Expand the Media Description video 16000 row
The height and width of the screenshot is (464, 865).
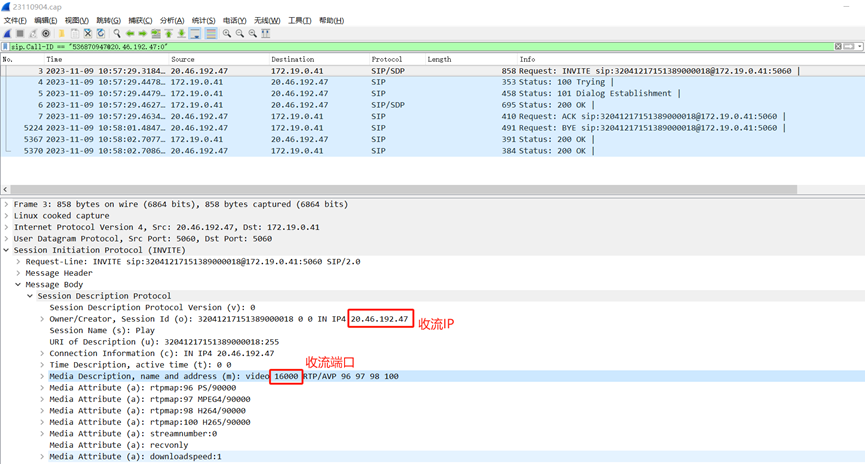pos(42,376)
